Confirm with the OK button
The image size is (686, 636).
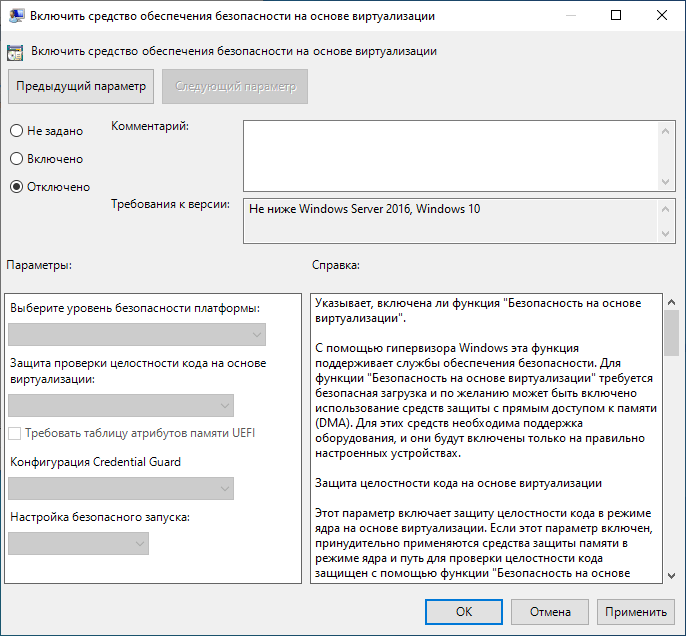click(464, 612)
